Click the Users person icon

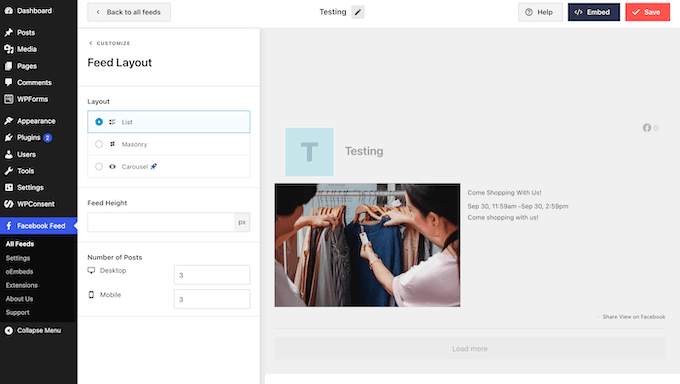(x=9, y=154)
